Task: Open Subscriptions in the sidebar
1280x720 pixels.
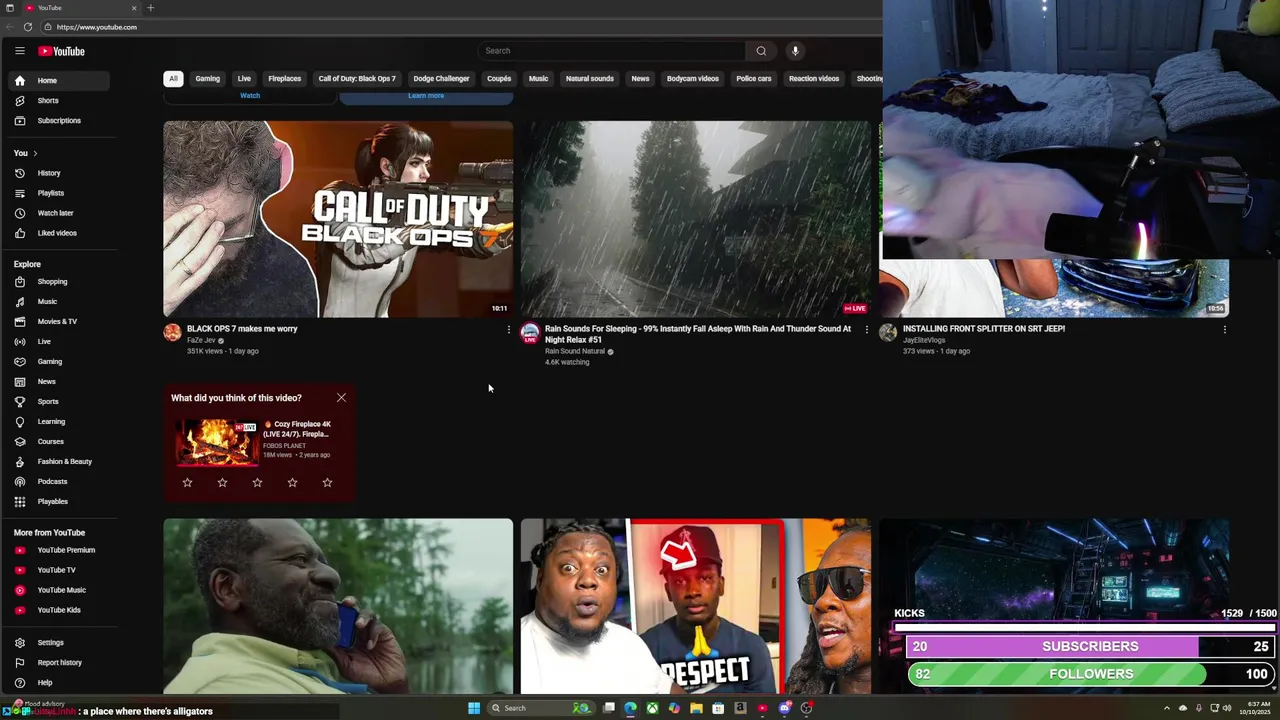Action: (59, 120)
